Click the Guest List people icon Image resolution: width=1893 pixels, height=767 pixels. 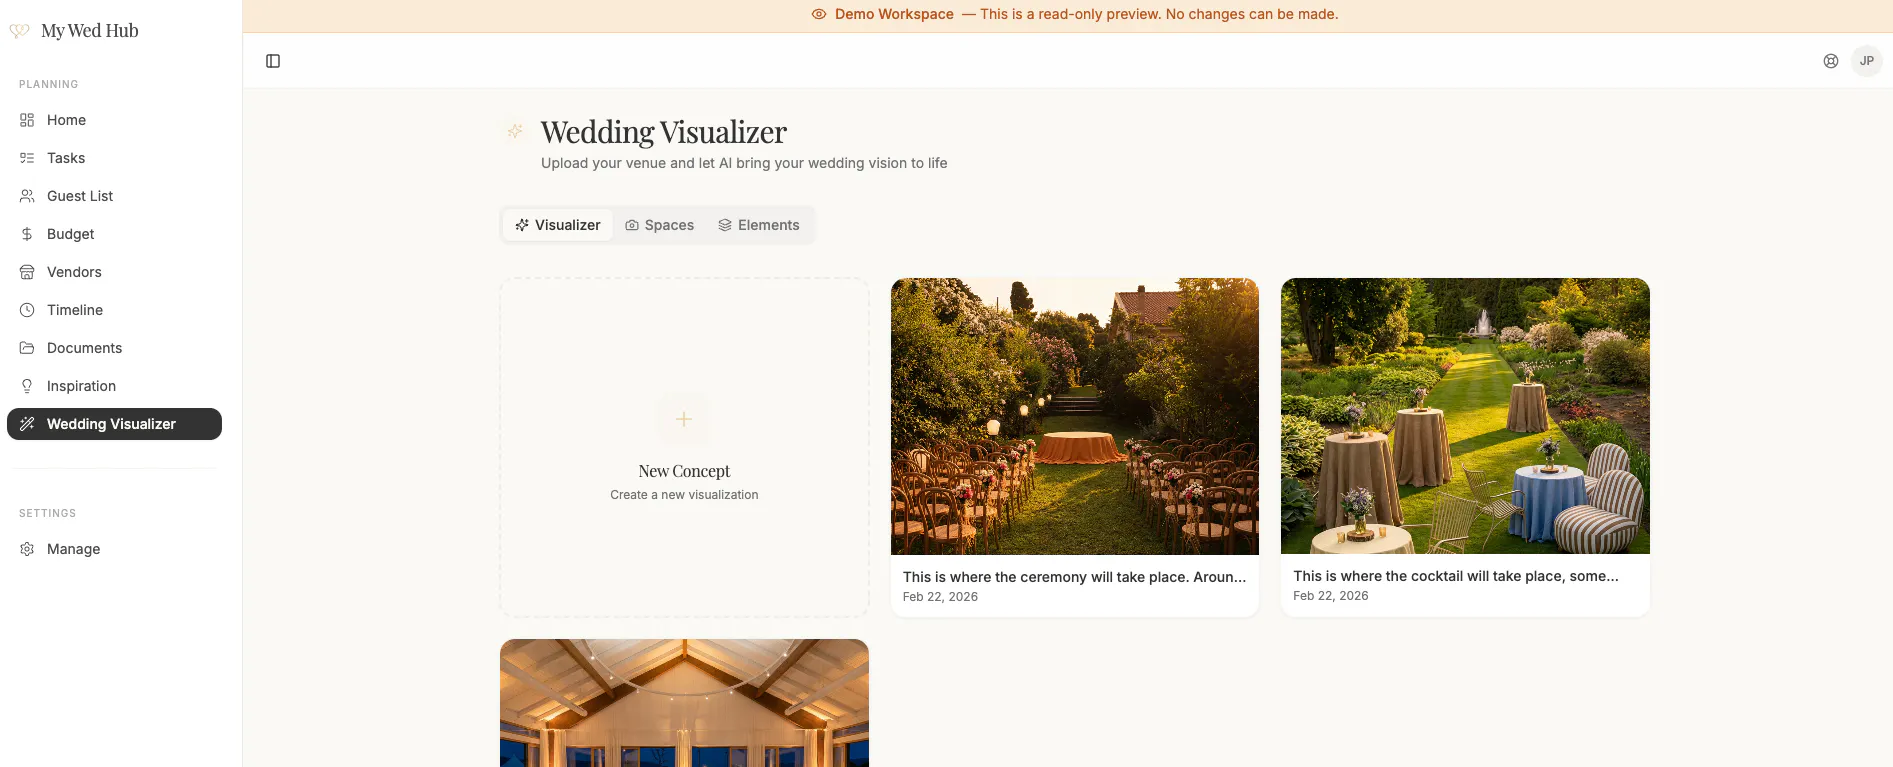[x=27, y=196]
